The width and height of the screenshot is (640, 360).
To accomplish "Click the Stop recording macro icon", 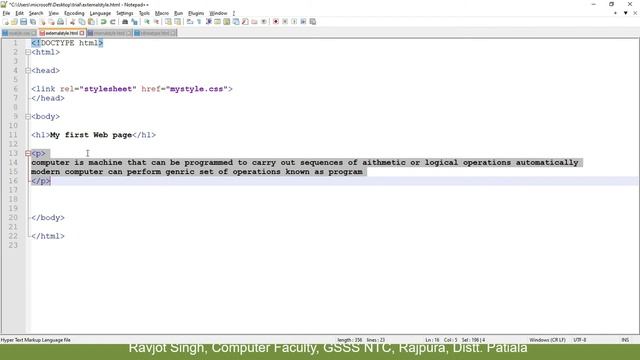I will (x=285, y=22).
